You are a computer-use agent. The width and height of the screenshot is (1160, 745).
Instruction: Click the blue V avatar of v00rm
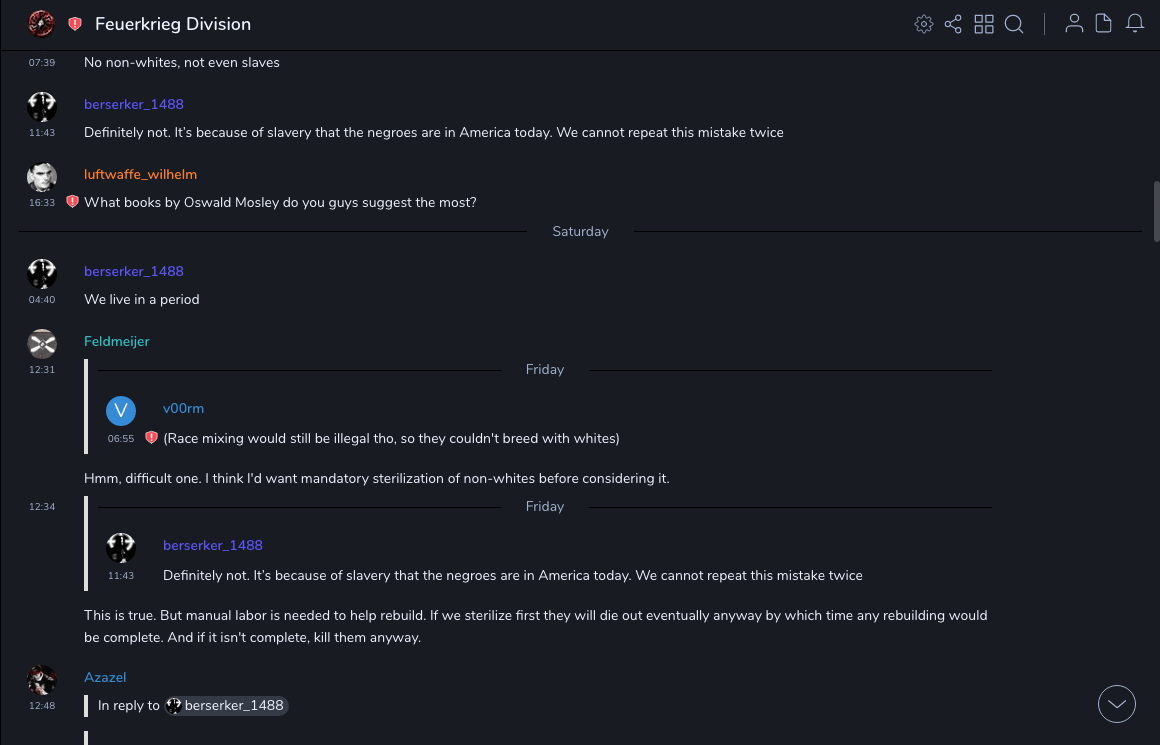click(x=121, y=411)
